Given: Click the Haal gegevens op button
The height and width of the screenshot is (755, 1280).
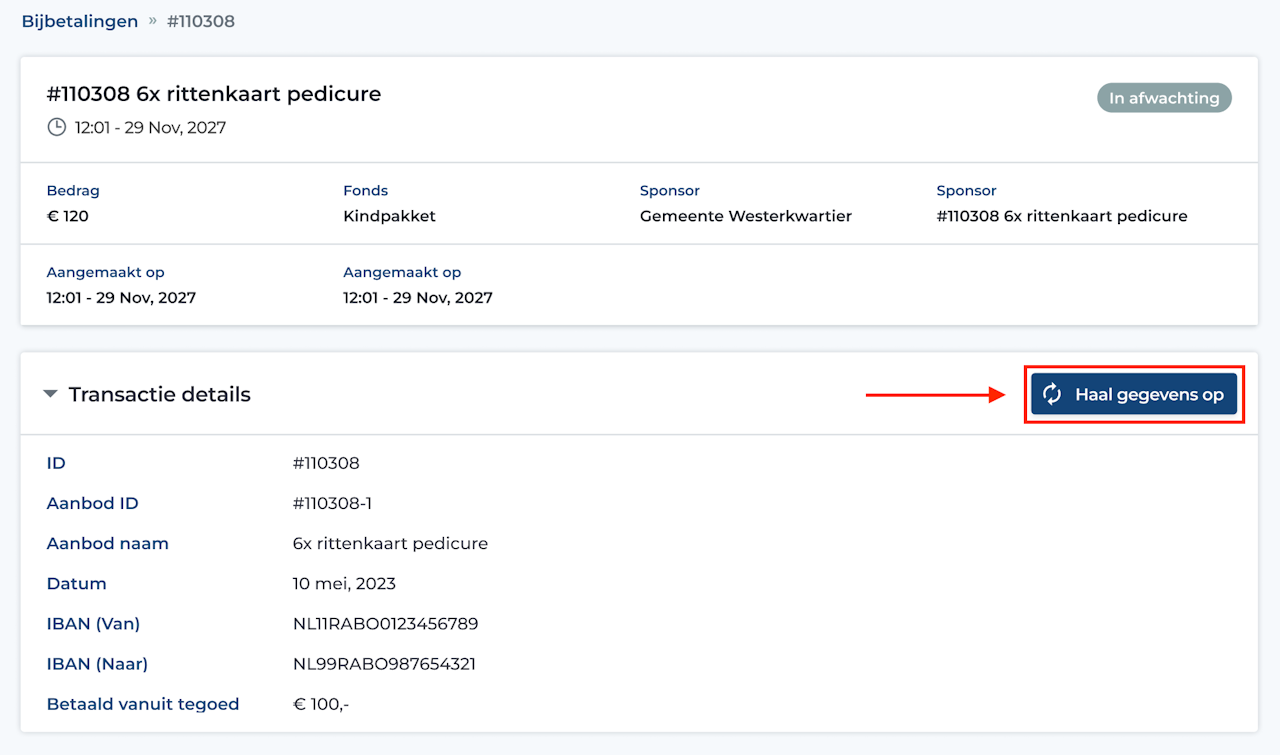Looking at the screenshot, I should [x=1134, y=394].
